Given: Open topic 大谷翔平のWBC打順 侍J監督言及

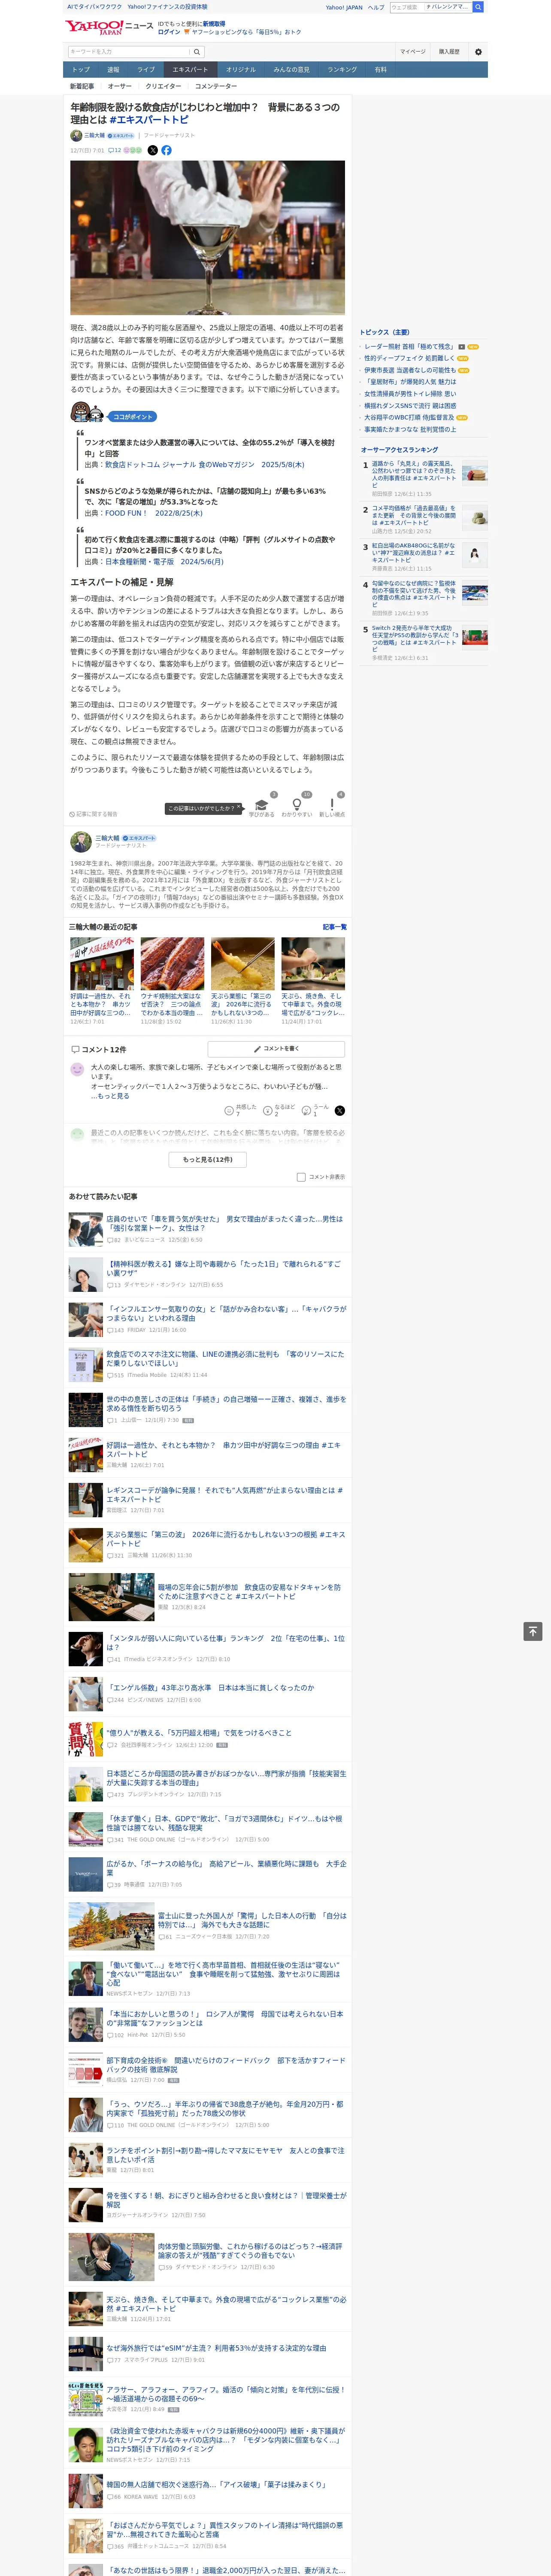Looking at the screenshot, I should pyautogui.click(x=409, y=417).
